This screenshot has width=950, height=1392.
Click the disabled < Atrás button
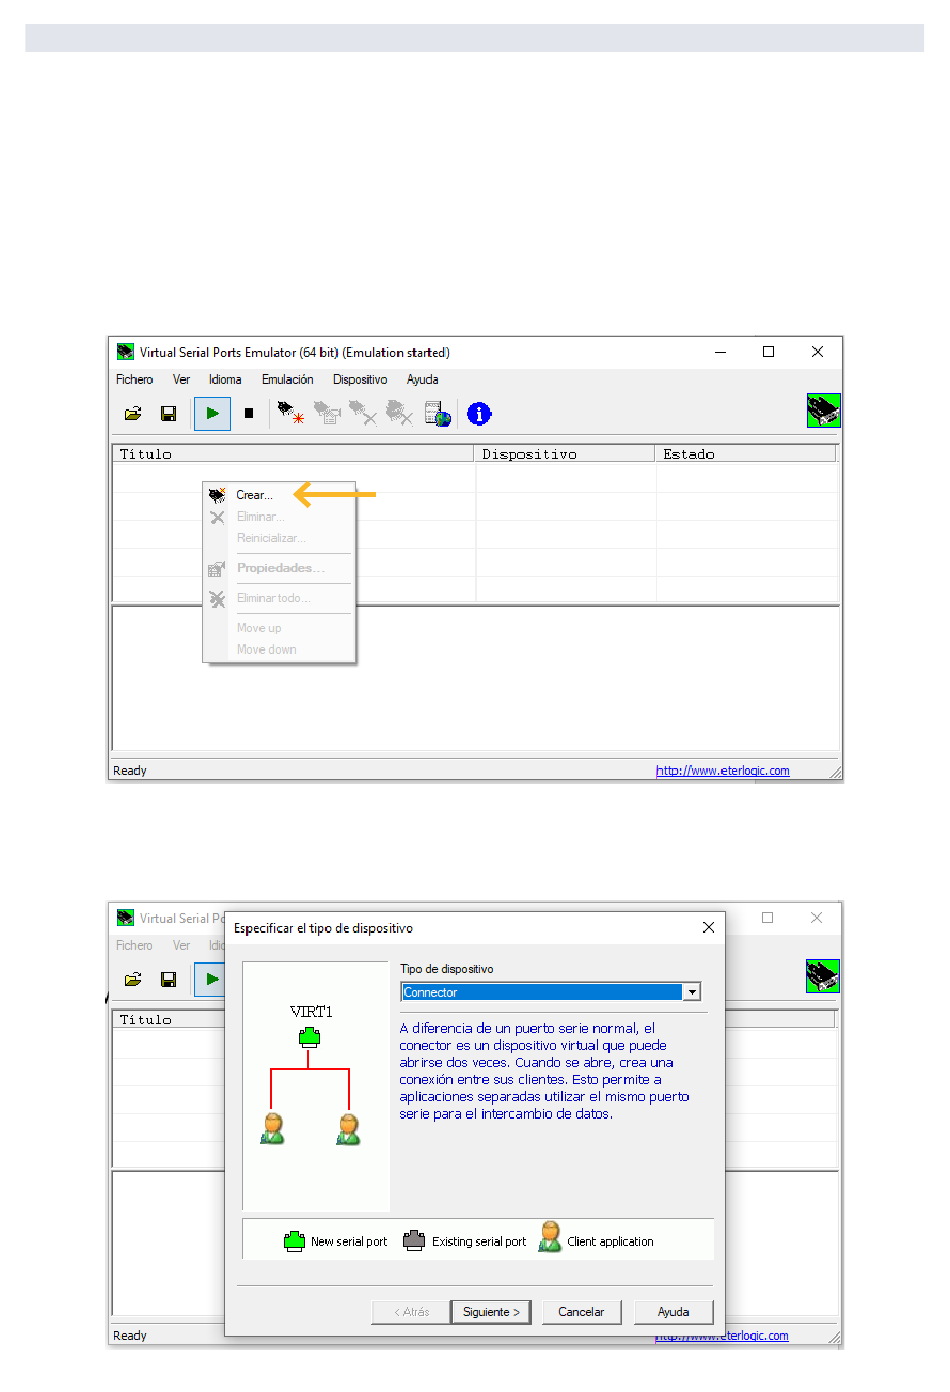click(411, 1312)
